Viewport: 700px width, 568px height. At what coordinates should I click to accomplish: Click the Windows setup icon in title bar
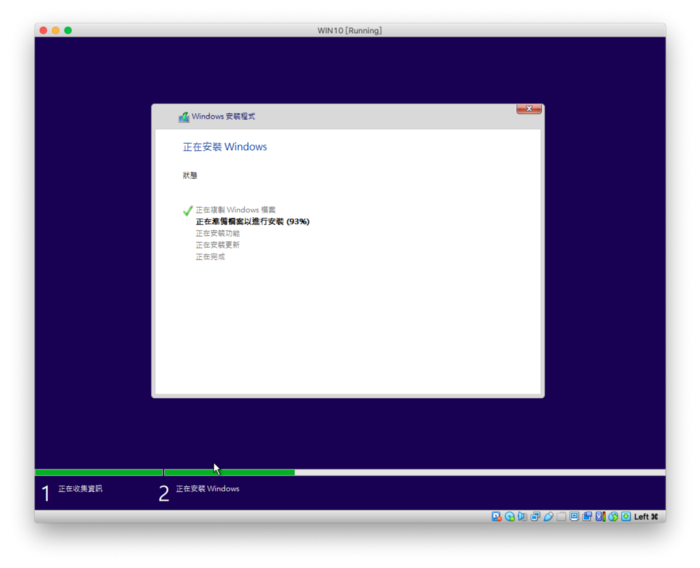pos(183,117)
